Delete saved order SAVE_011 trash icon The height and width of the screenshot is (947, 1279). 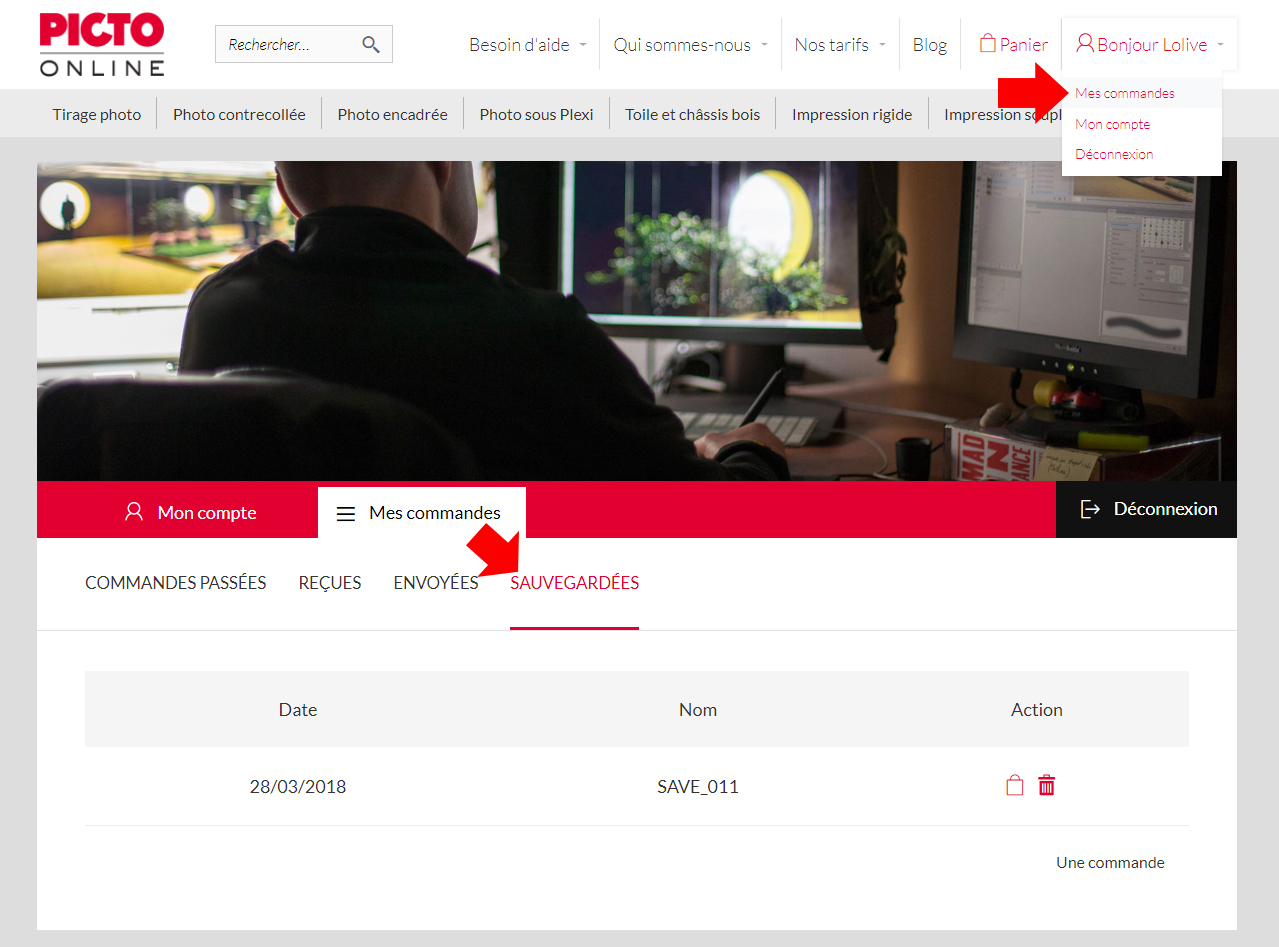pos(1046,786)
